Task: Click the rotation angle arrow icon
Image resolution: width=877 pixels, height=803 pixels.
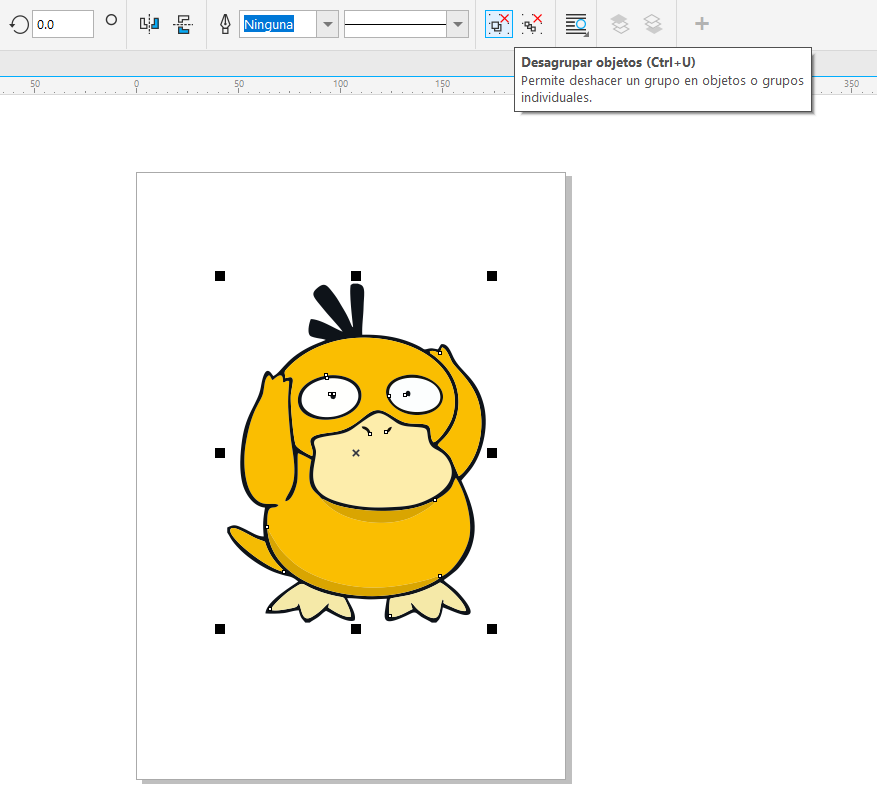Action: (18, 23)
